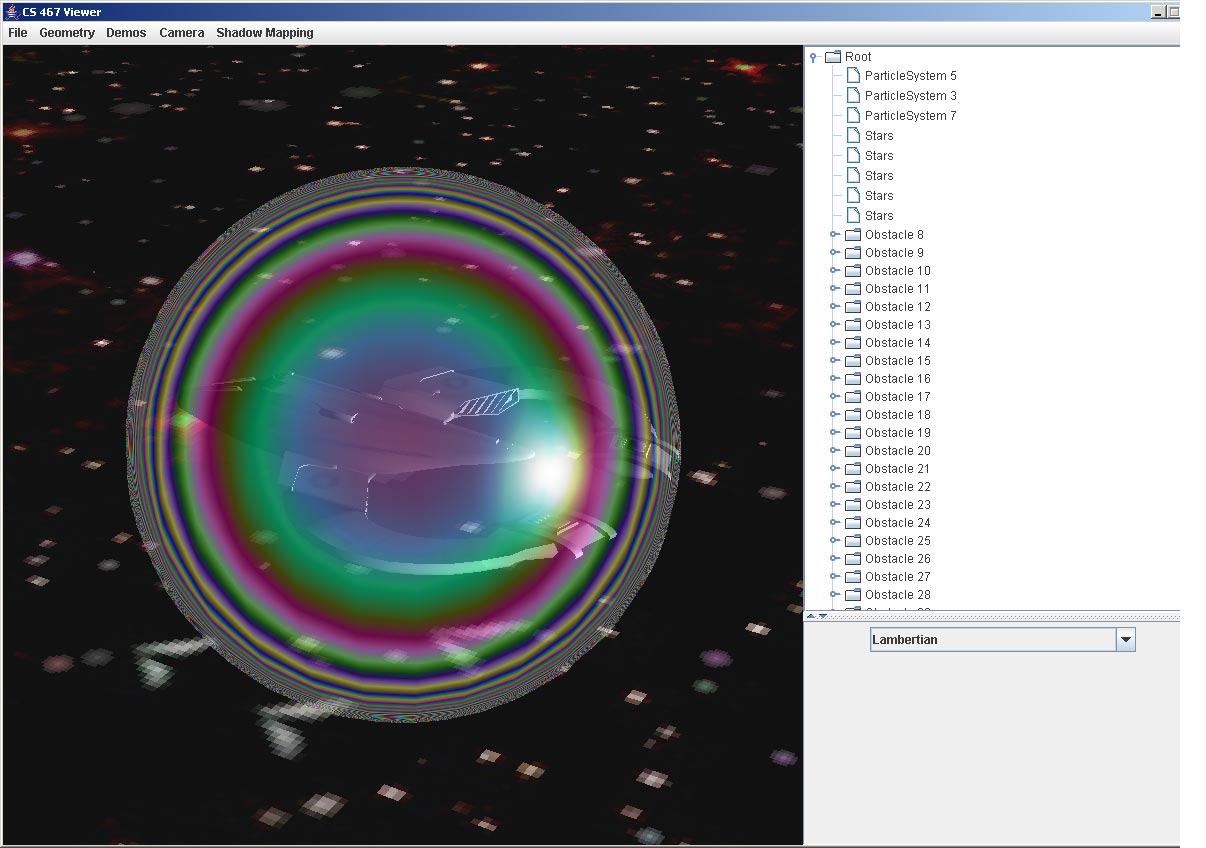Click the Obstacle 20 folder icon
The height and width of the screenshot is (848, 1206).
coord(853,451)
